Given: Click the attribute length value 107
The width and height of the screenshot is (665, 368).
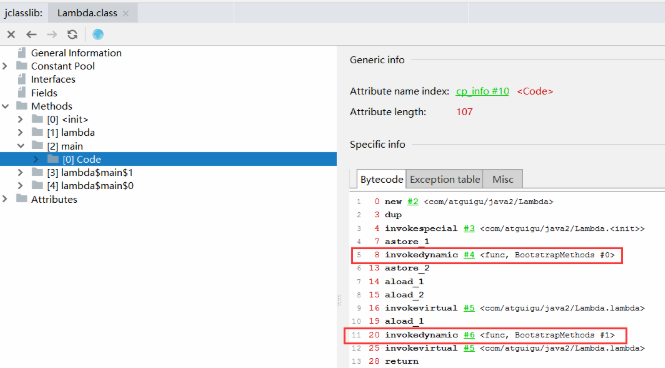Looking at the screenshot, I should click(x=464, y=112).
